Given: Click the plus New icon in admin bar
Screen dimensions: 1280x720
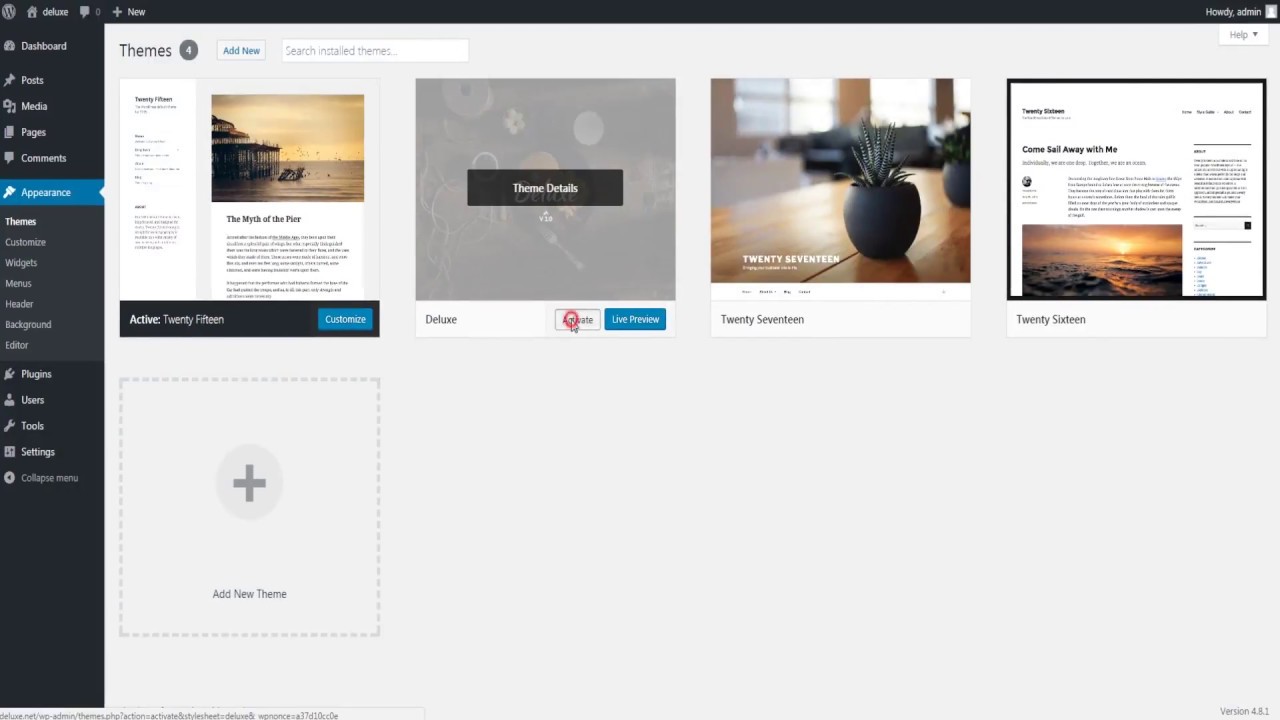Looking at the screenshot, I should [117, 12].
